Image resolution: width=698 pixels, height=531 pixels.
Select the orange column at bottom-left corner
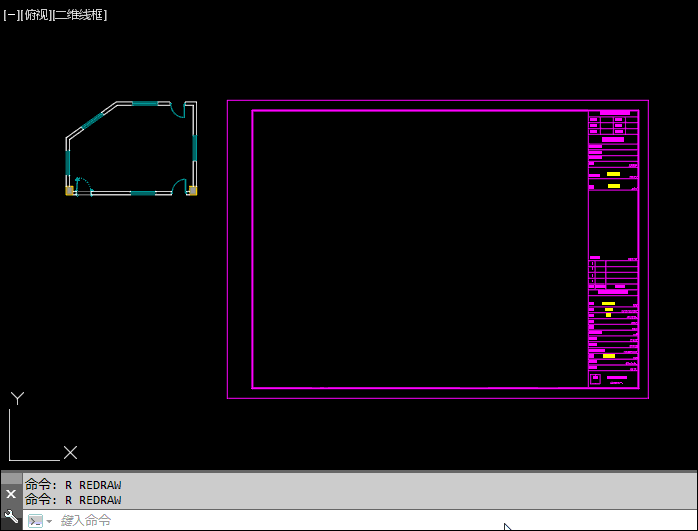[70, 189]
